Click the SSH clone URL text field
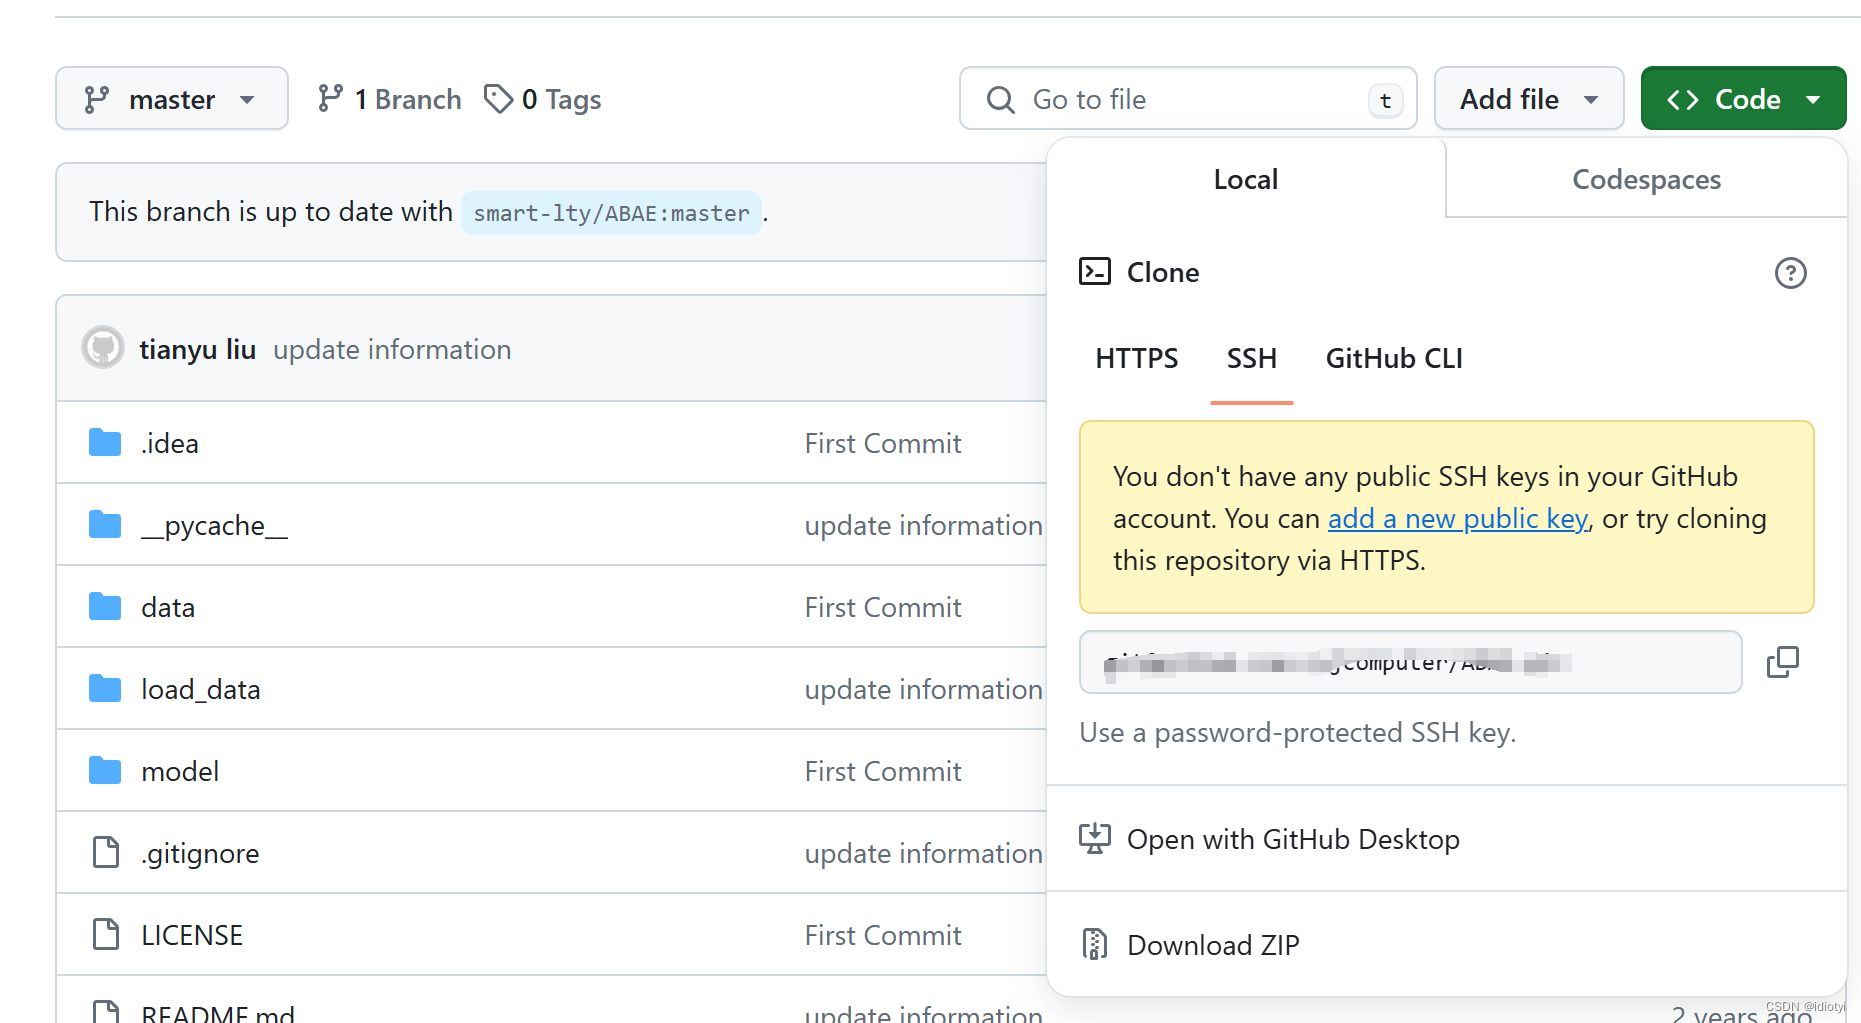1861x1023 pixels. [x=1410, y=662]
